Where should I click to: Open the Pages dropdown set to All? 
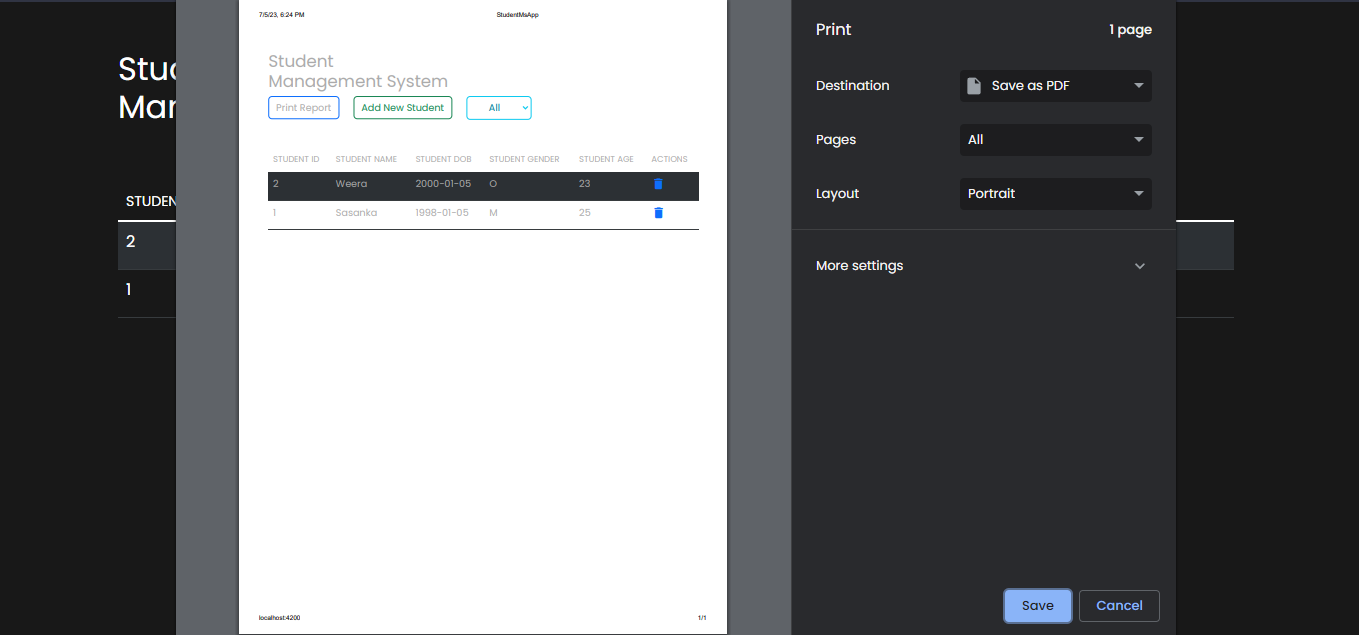pyautogui.click(x=1056, y=140)
